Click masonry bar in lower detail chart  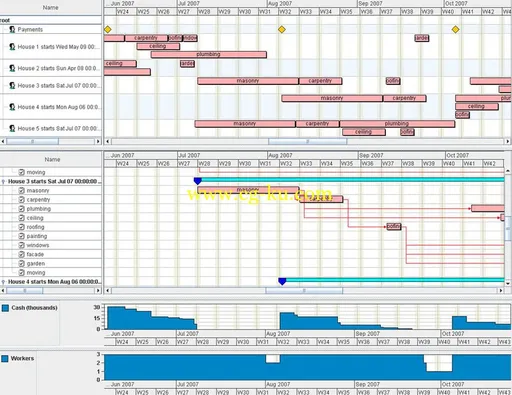coord(248,190)
